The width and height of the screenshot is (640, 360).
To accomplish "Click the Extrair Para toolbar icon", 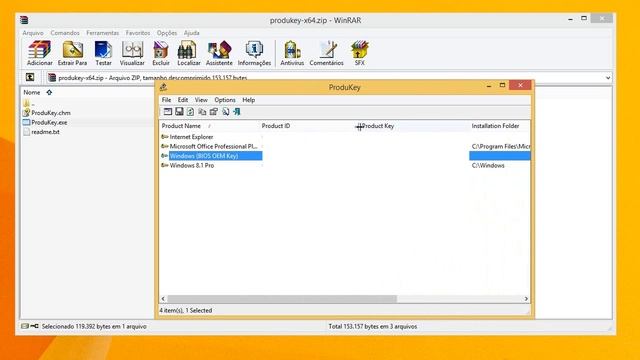I will tap(72, 53).
